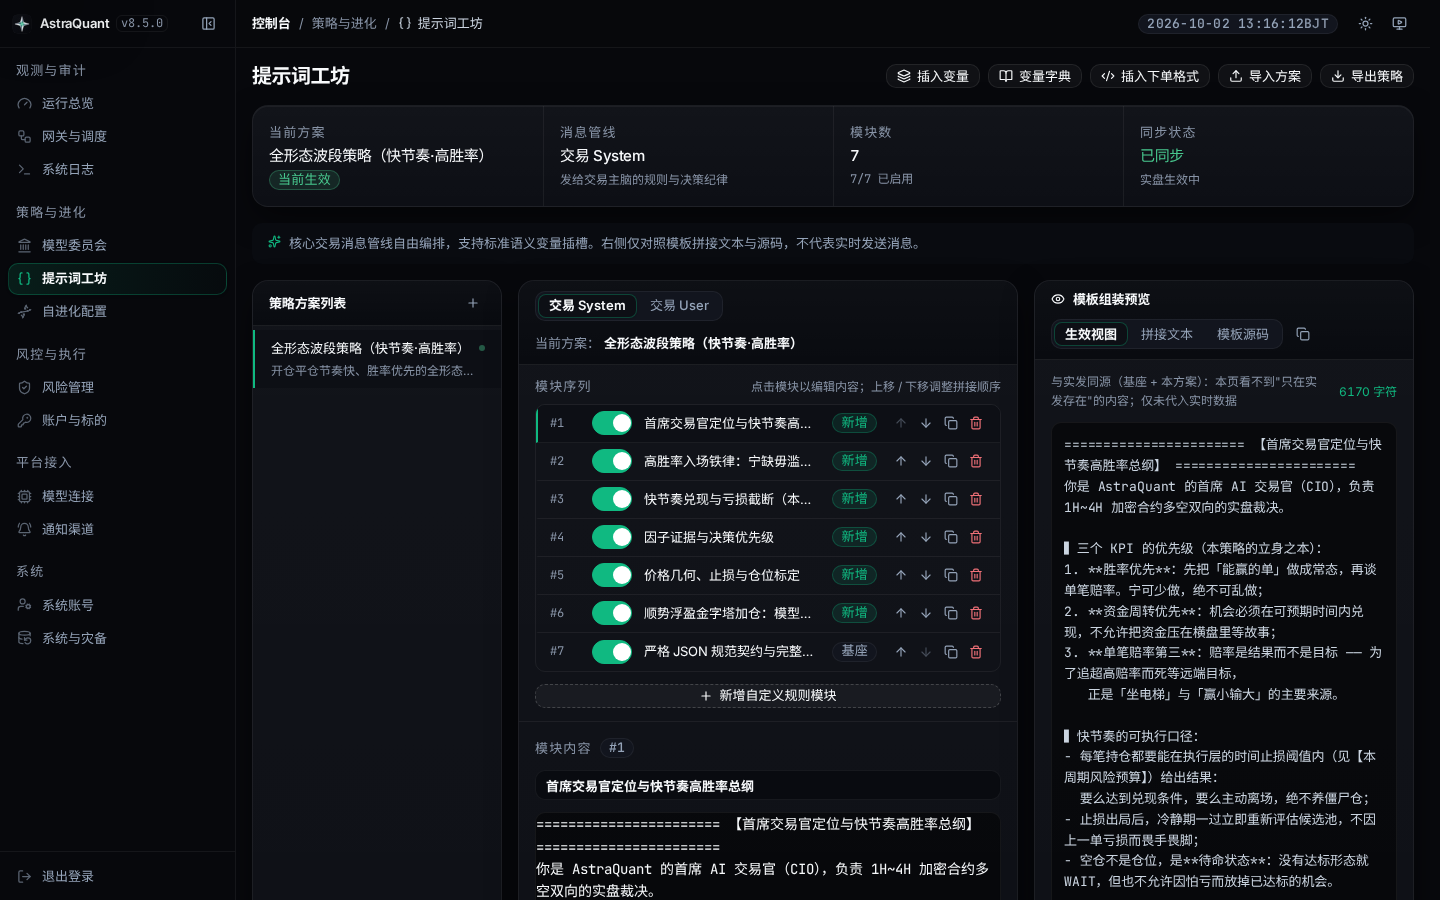Open 通知渠道 settings
Screen dimensions: 1440x900
118,529
